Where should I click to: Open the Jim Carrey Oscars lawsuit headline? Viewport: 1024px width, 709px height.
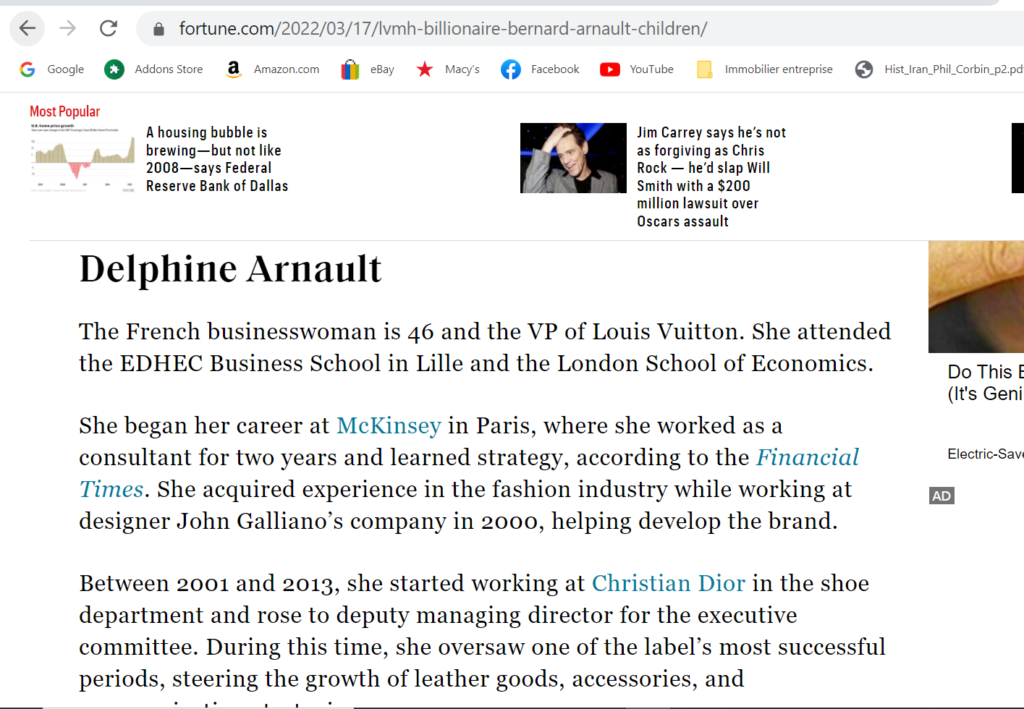(x=711, y=176)
